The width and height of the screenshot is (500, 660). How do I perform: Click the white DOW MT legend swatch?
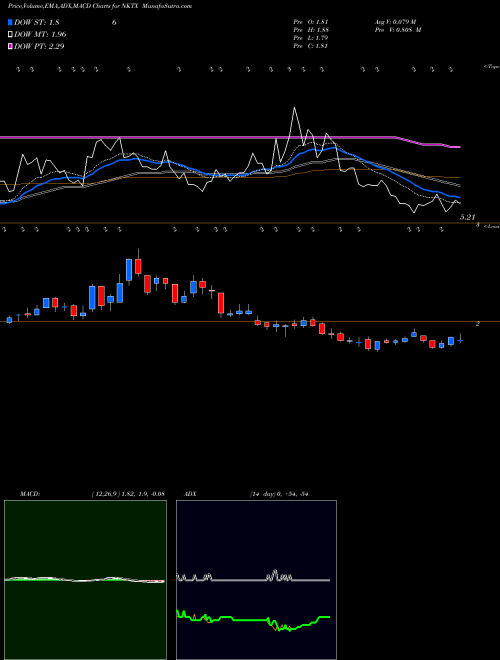point(11,35)
